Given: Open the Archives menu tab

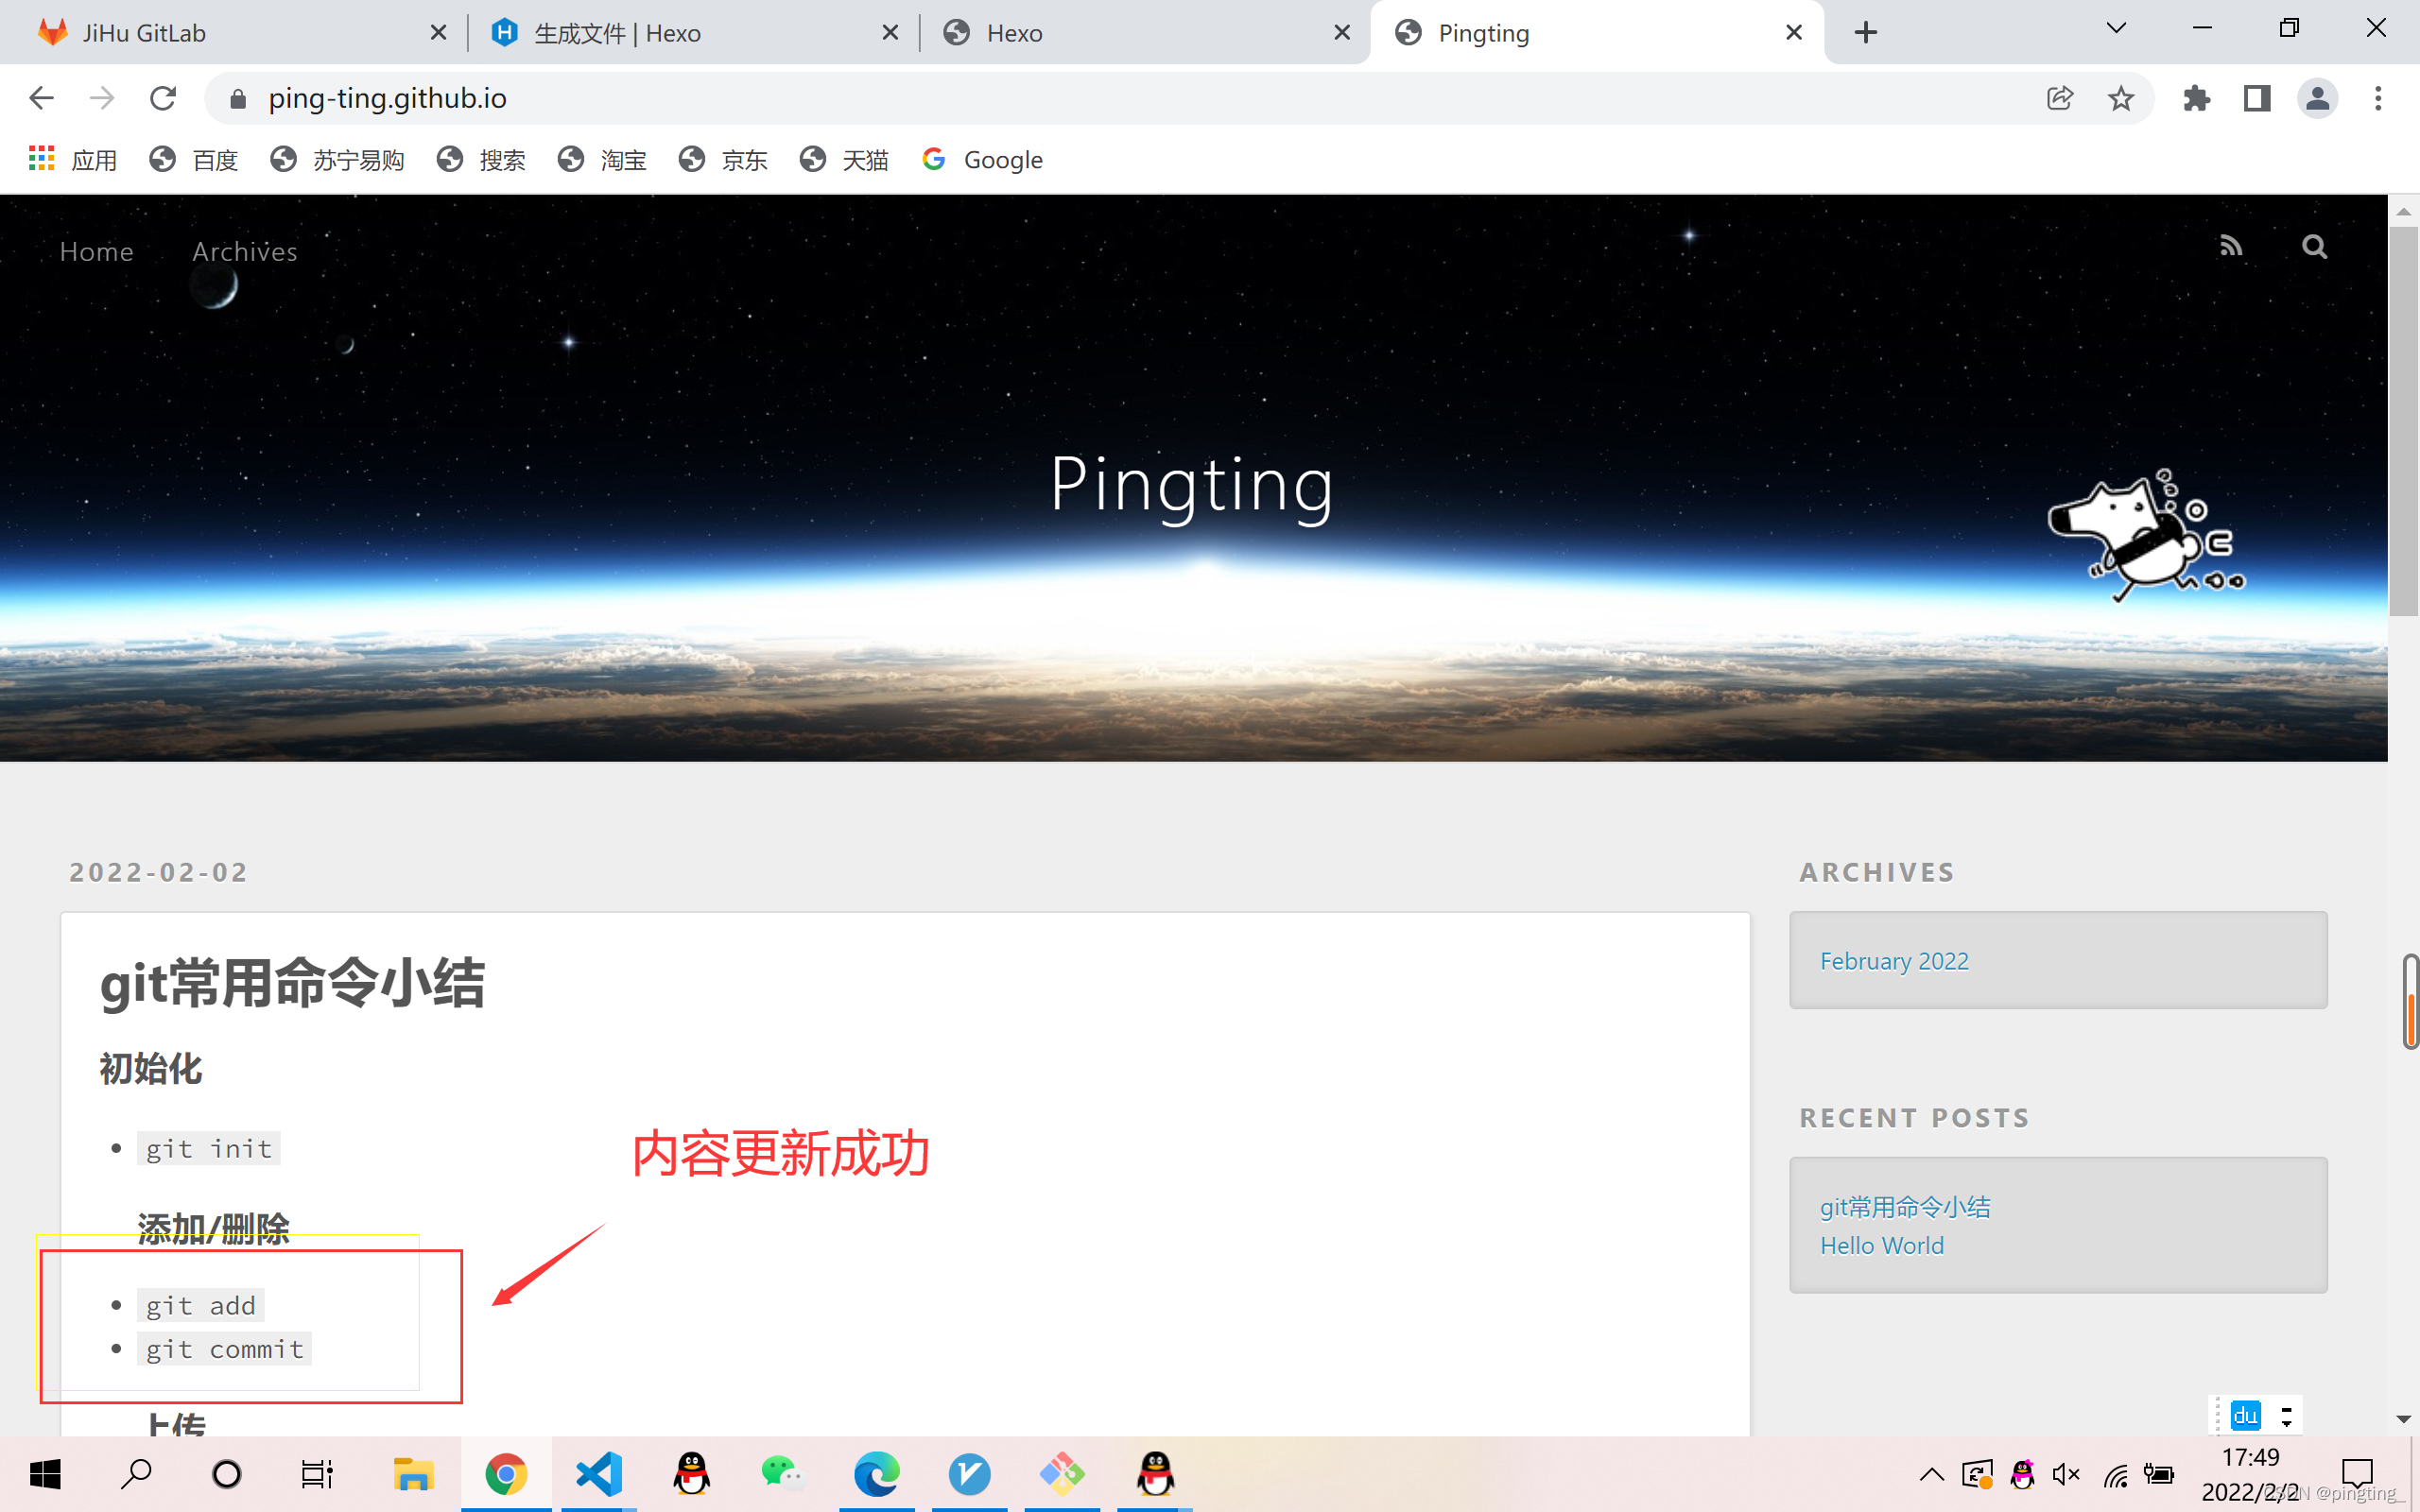Looking at the screenshot, I should tap(244, 249).
